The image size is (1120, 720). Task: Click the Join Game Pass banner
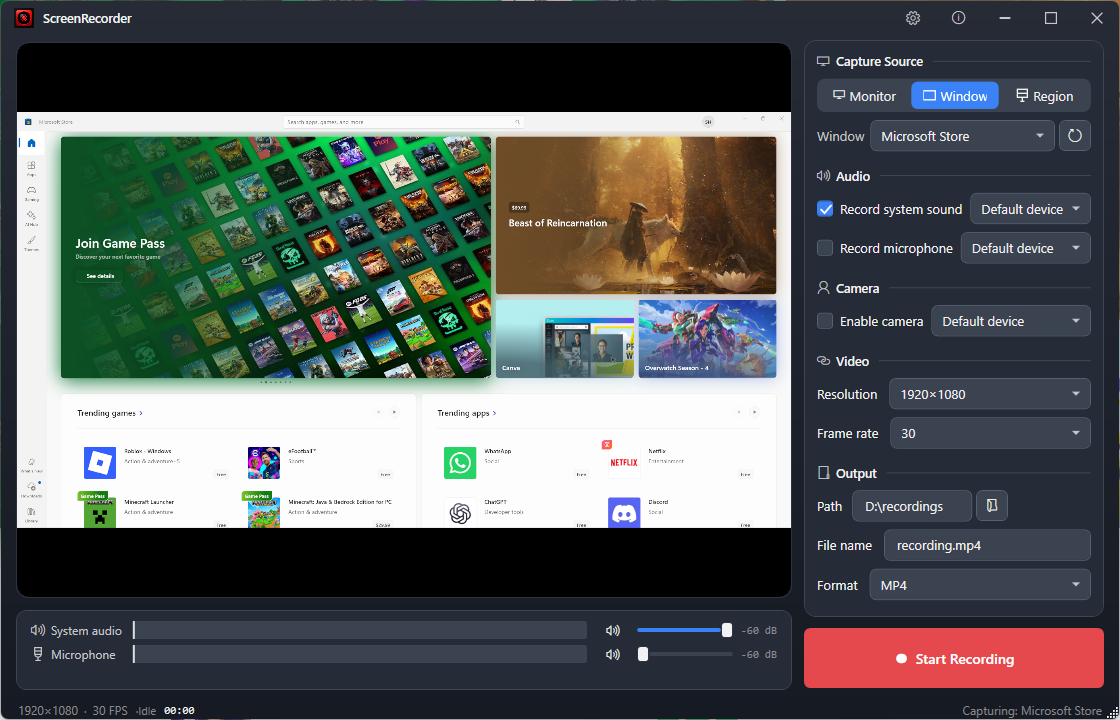pos(276,257)
